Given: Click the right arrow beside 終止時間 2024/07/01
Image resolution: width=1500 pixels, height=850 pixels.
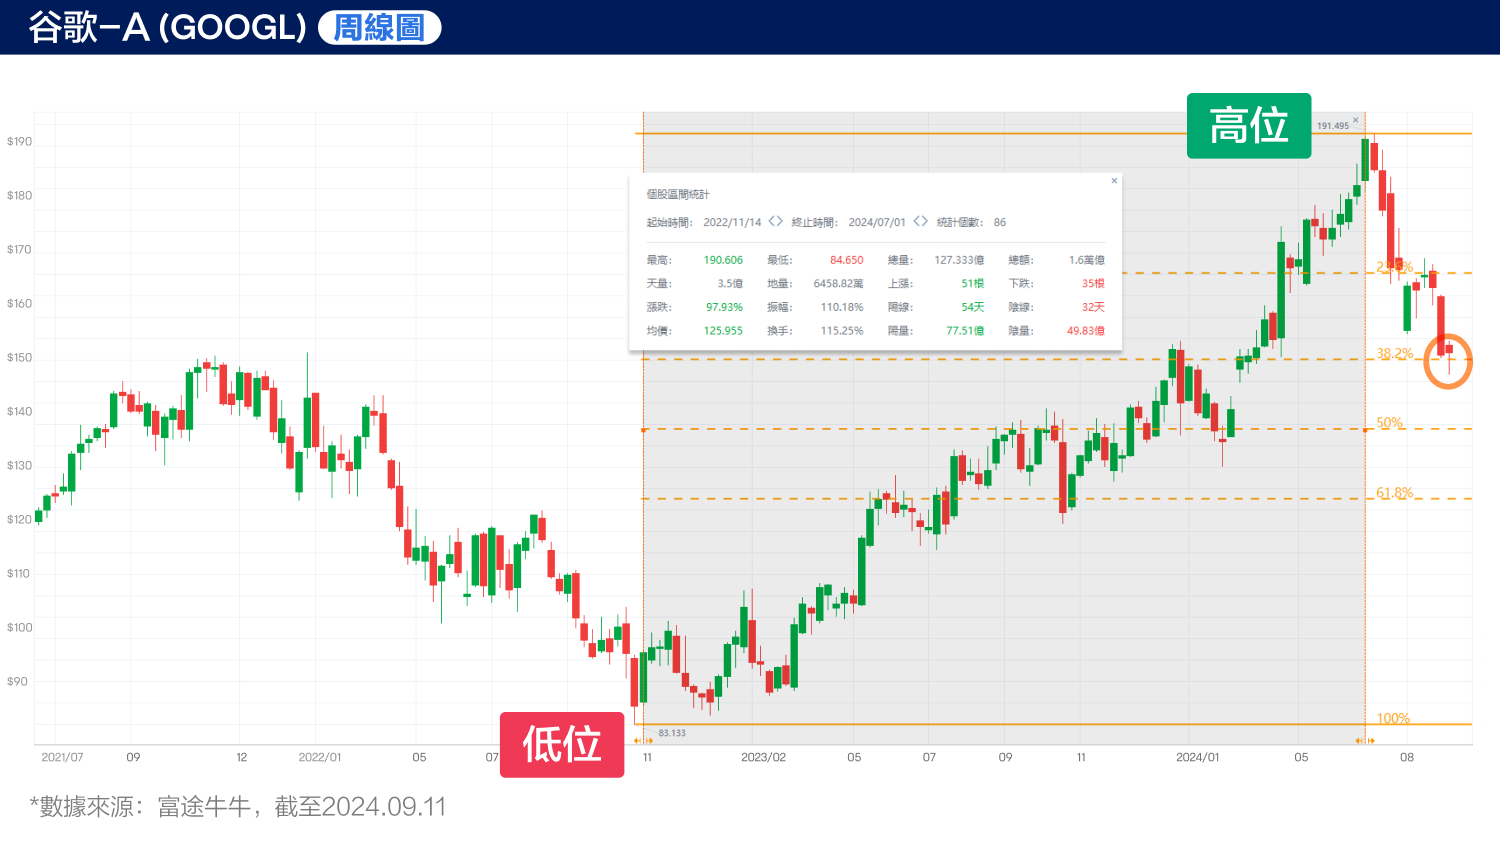Looking at the screenshot, I should (926, 221).
